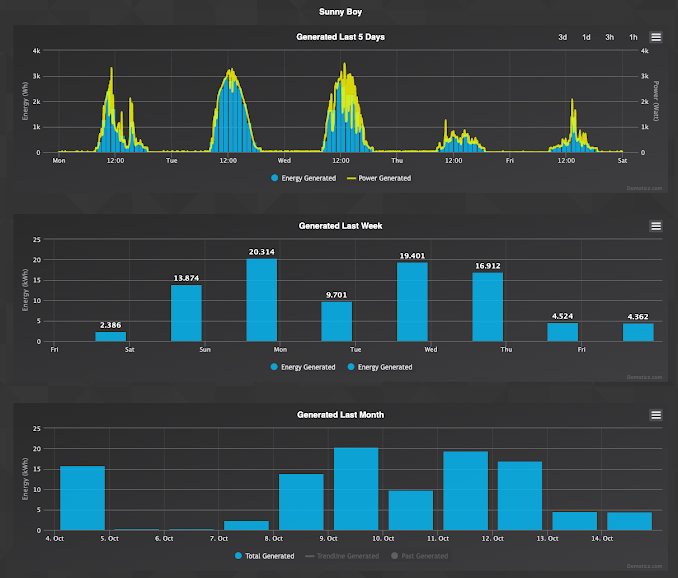Click the Generated Last 5 Days title
Viewport: 678px width, 578px height.
pos(340,37)
